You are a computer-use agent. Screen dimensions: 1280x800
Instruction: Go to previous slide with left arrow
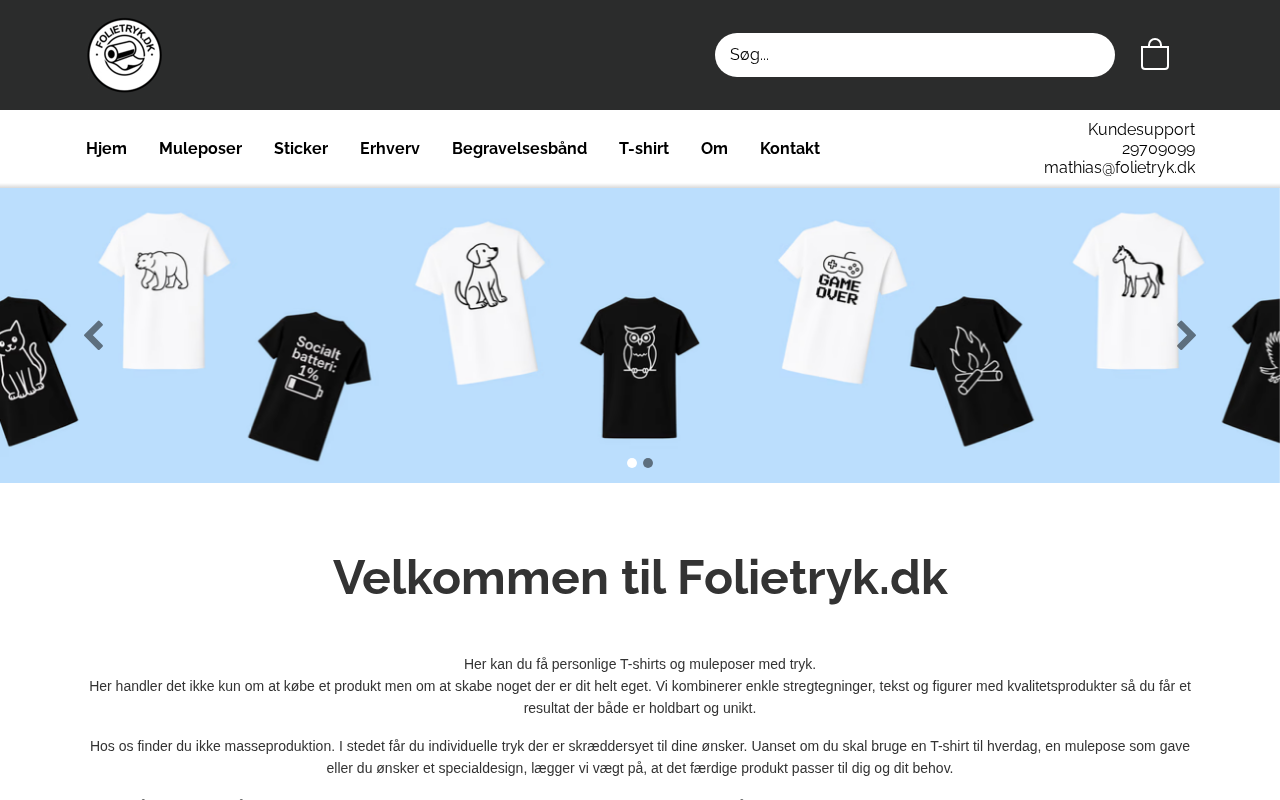[x=94, y=336]
